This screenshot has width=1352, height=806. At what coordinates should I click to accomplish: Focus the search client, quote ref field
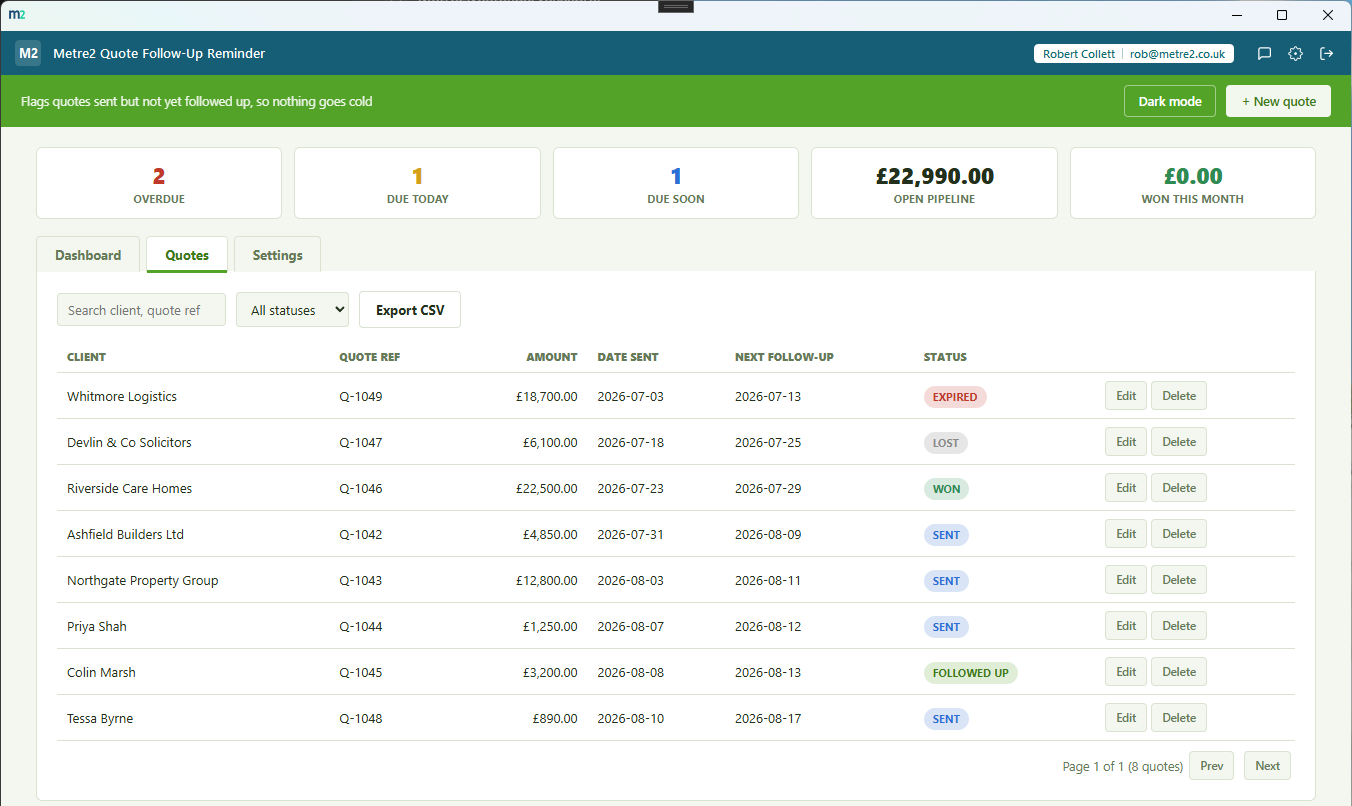pyautogui.click(x=141, y=310)
